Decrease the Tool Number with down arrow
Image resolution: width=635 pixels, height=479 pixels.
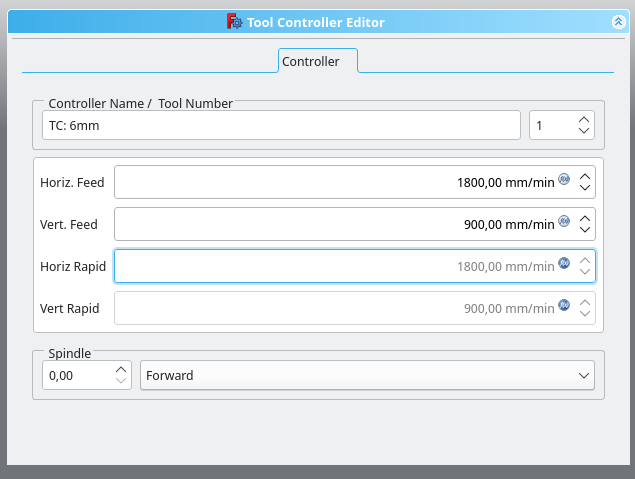coord(584,131)
